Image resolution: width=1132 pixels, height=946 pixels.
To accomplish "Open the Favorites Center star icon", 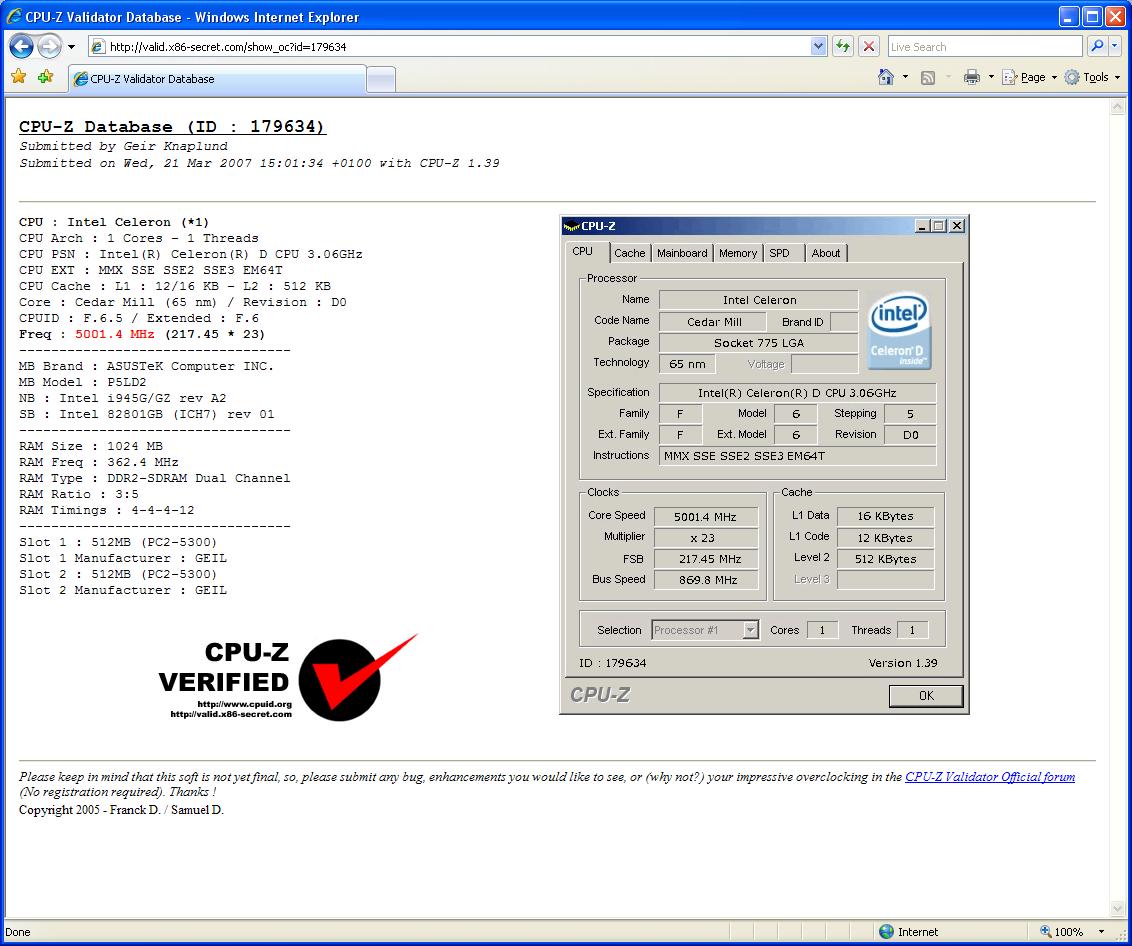I will pos(19,77).
